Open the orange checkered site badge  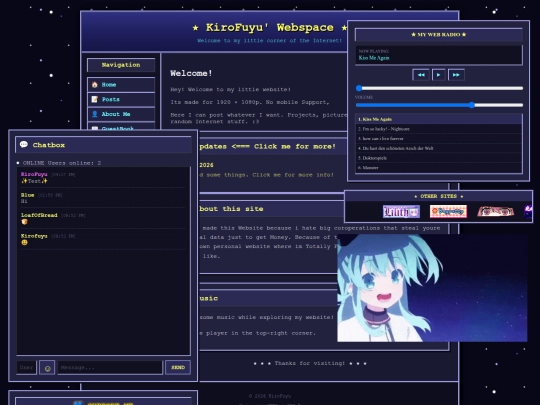pyautogui.click(x=448, y=211)
